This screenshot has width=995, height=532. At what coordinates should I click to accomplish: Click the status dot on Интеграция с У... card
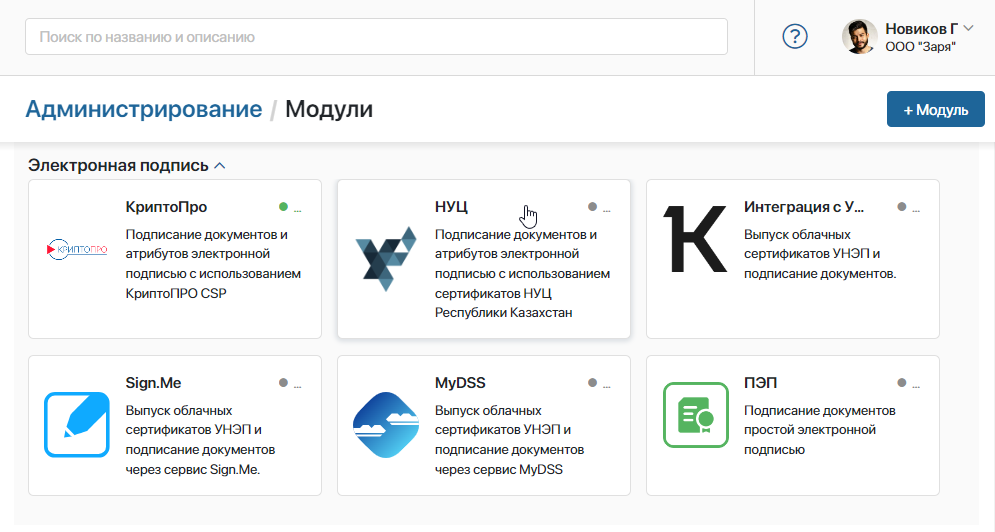click(901, 206)
